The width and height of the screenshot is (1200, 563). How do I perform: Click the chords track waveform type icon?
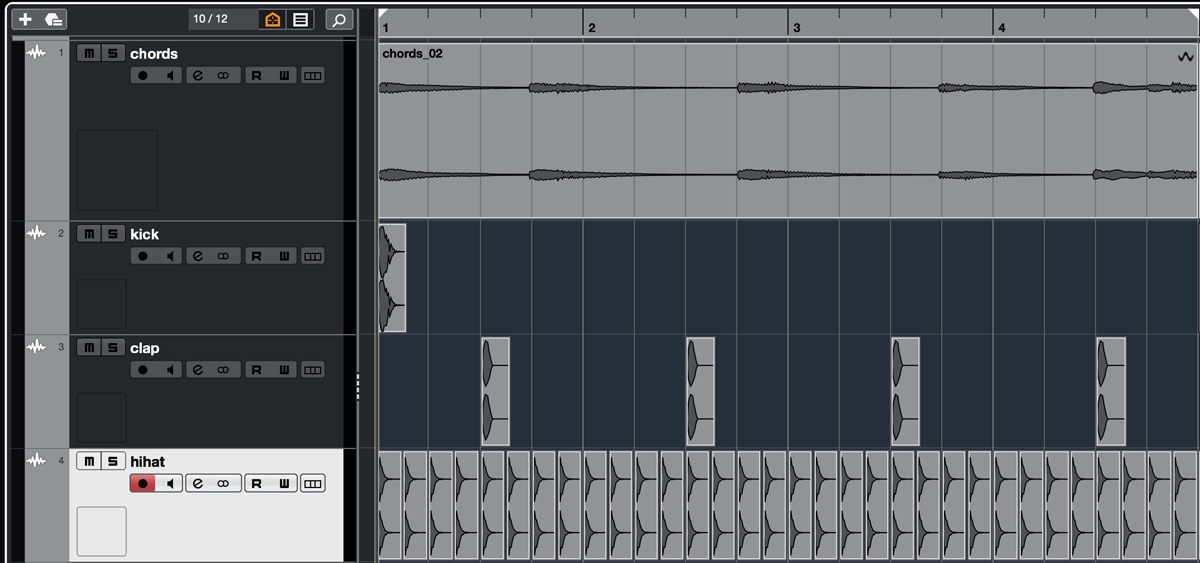36,52
